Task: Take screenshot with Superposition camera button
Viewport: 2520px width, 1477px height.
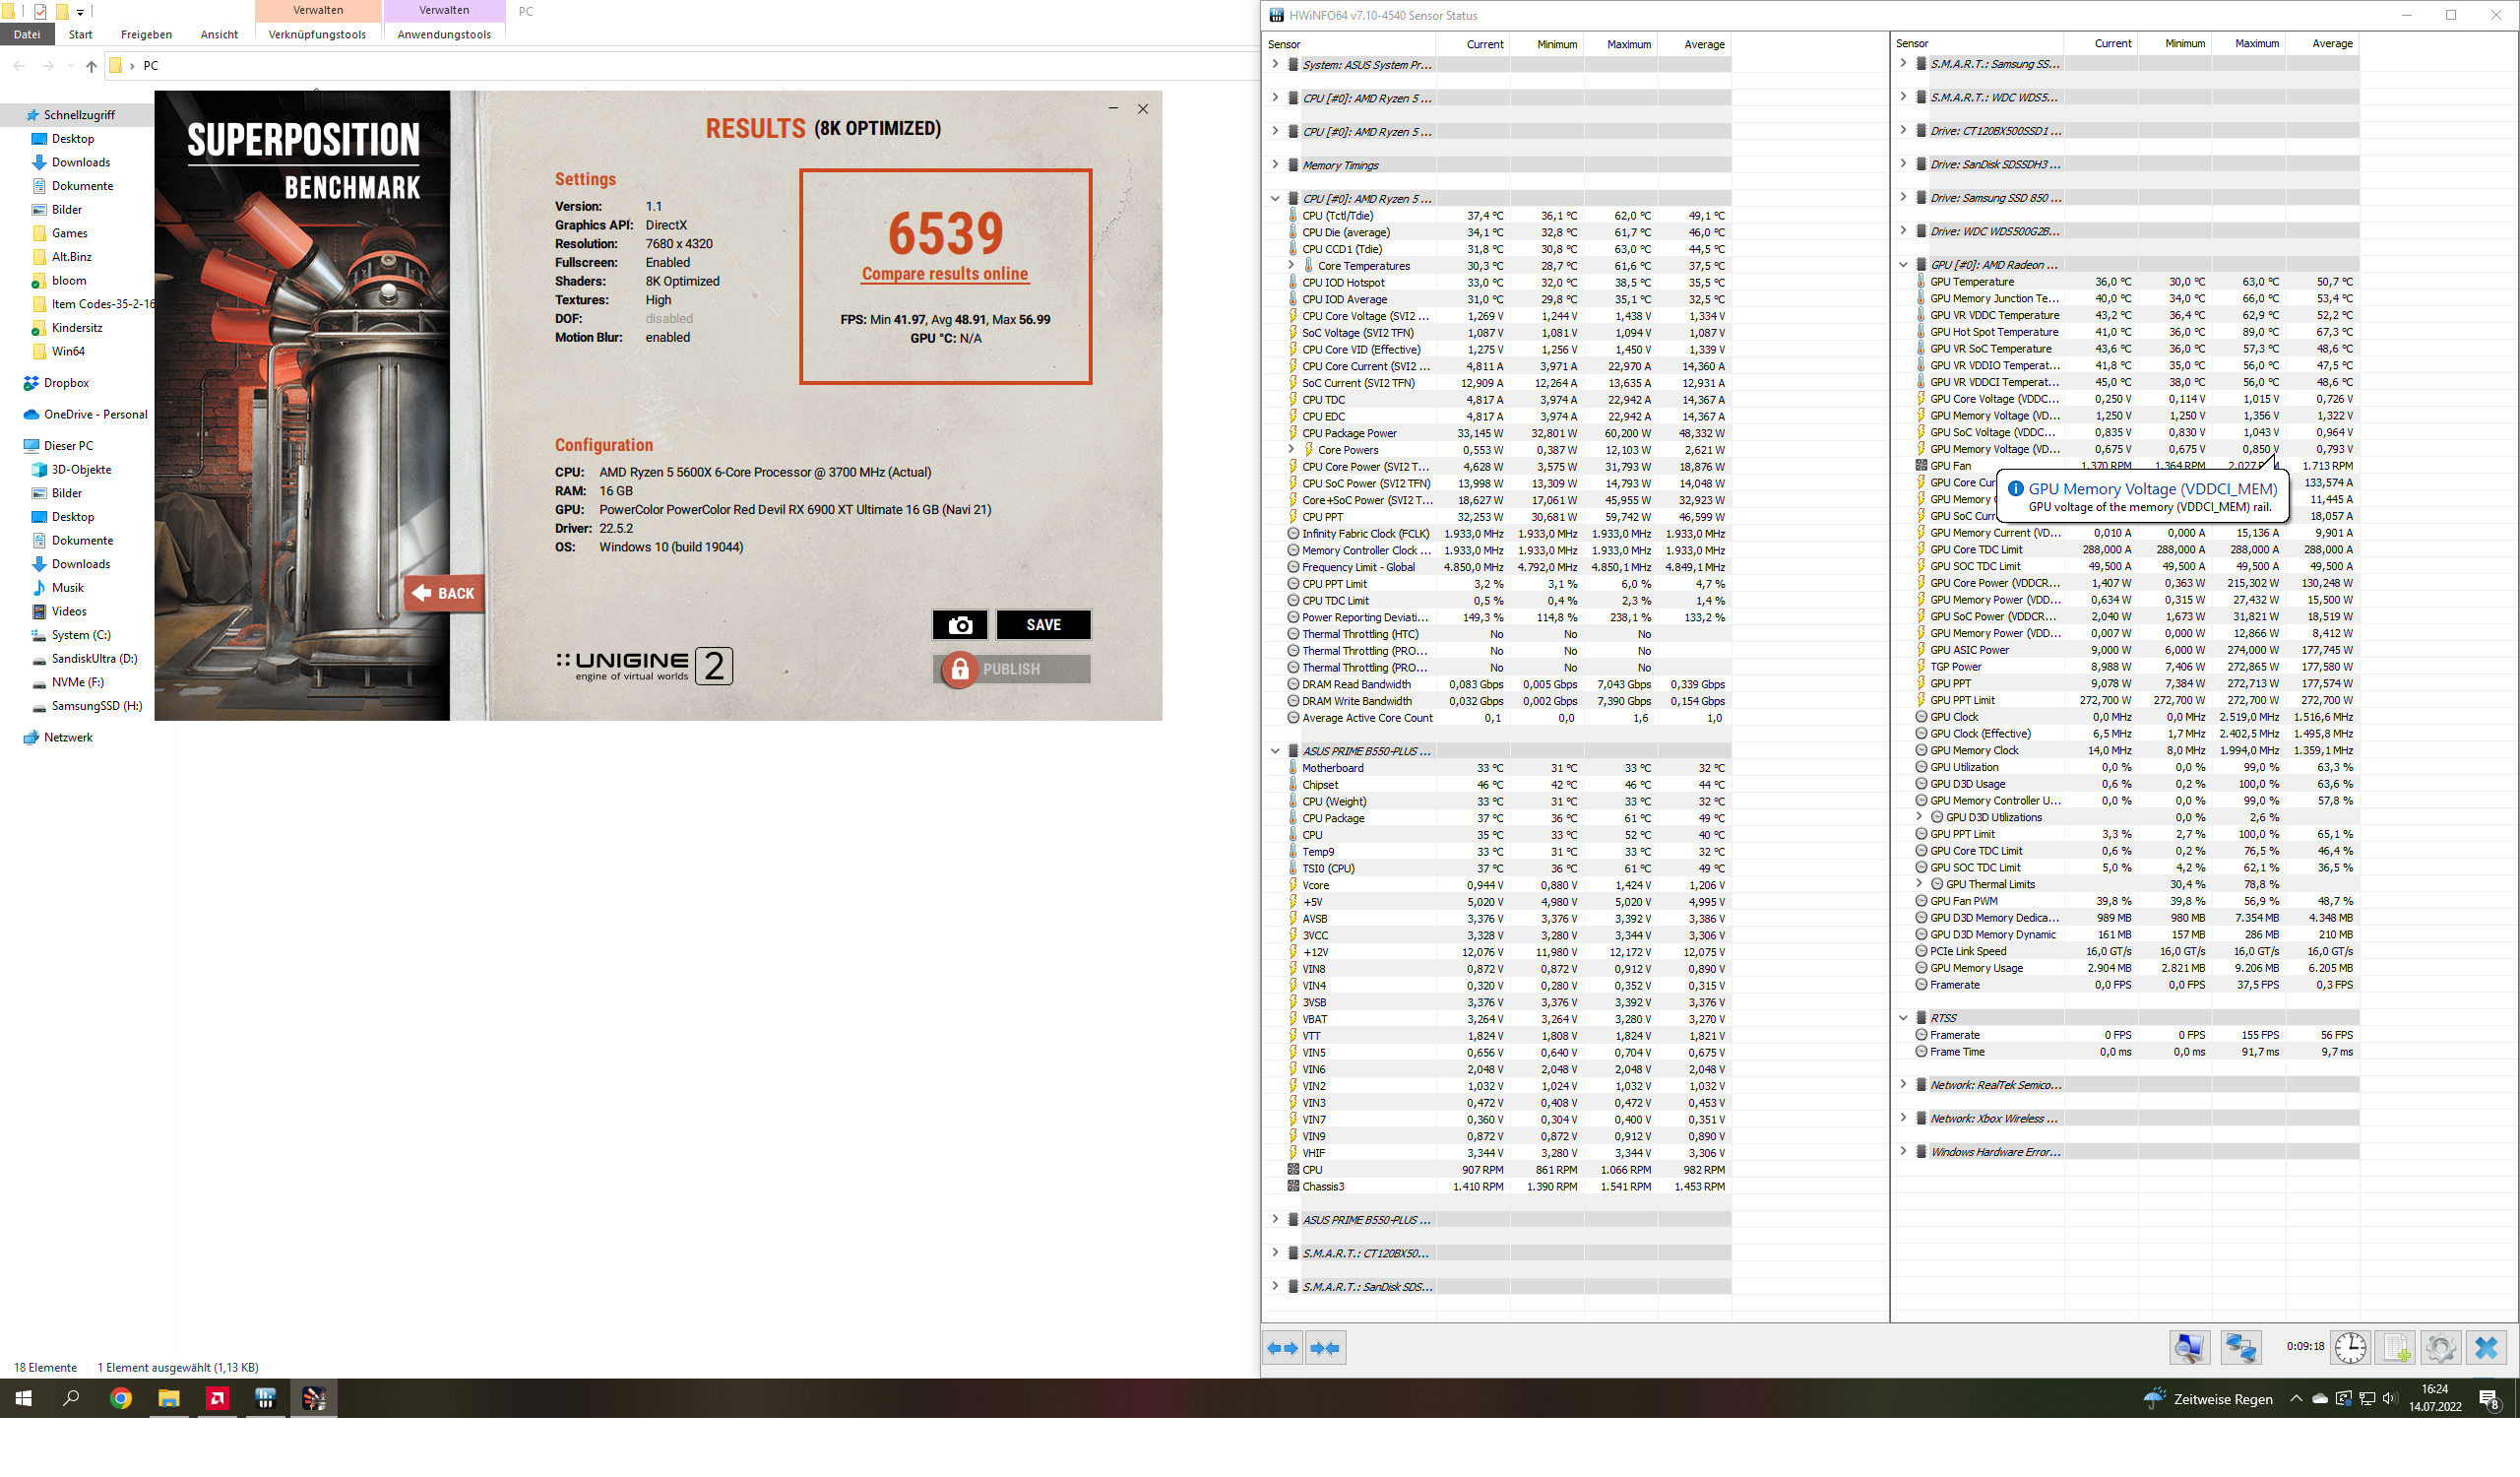Action: [960, 625]
